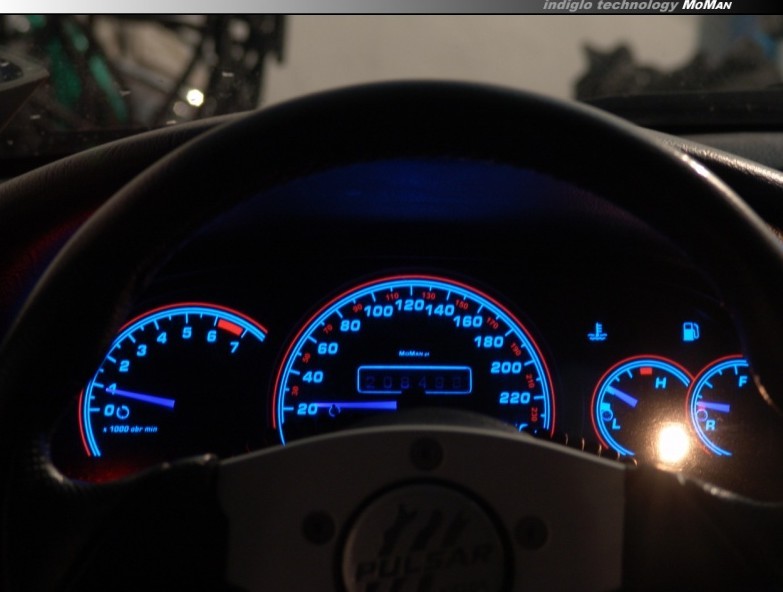This screenshot has width=783, height=592.
Task: Click the tachometer number 6
Action: pyautogui.click(x=212, y=336)
